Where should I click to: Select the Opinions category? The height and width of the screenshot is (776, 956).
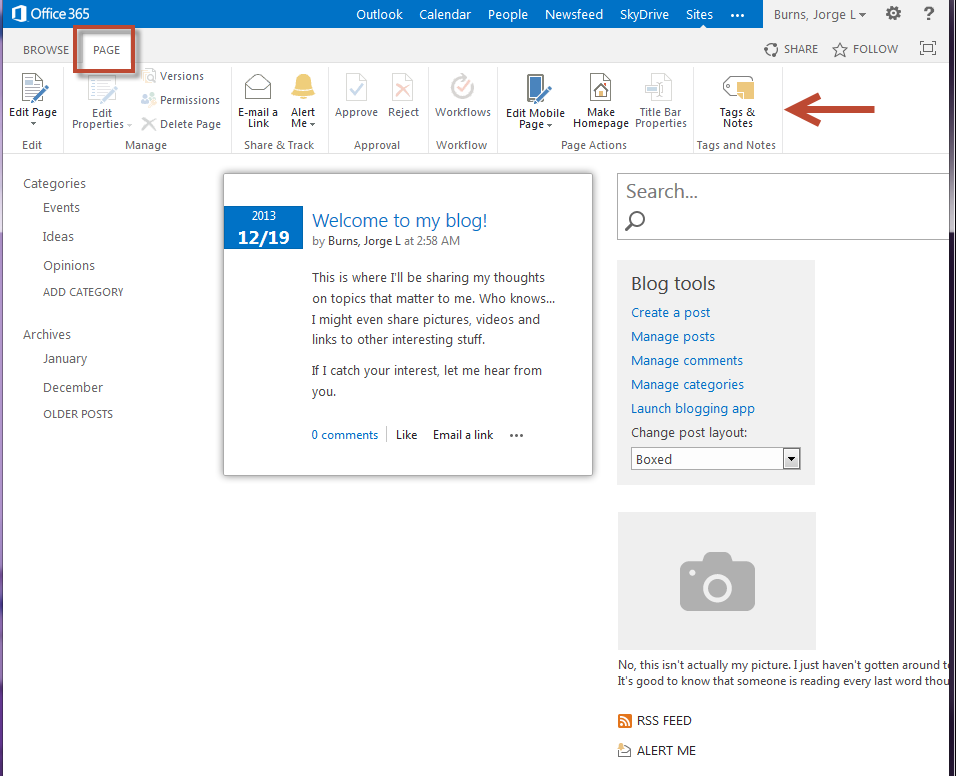(x=69, y=265)
